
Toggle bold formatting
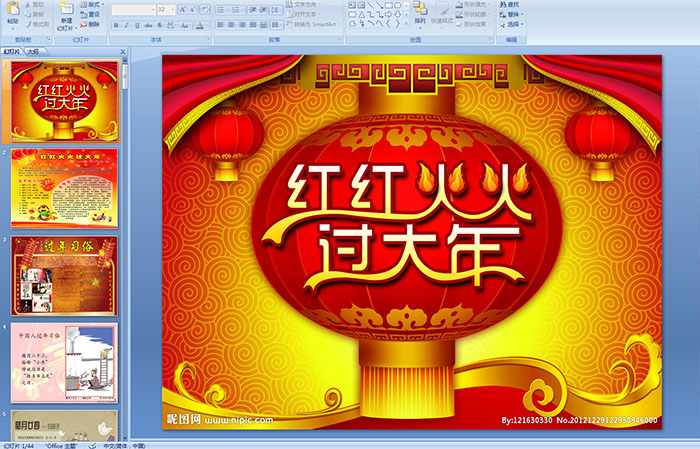(116, 25)
